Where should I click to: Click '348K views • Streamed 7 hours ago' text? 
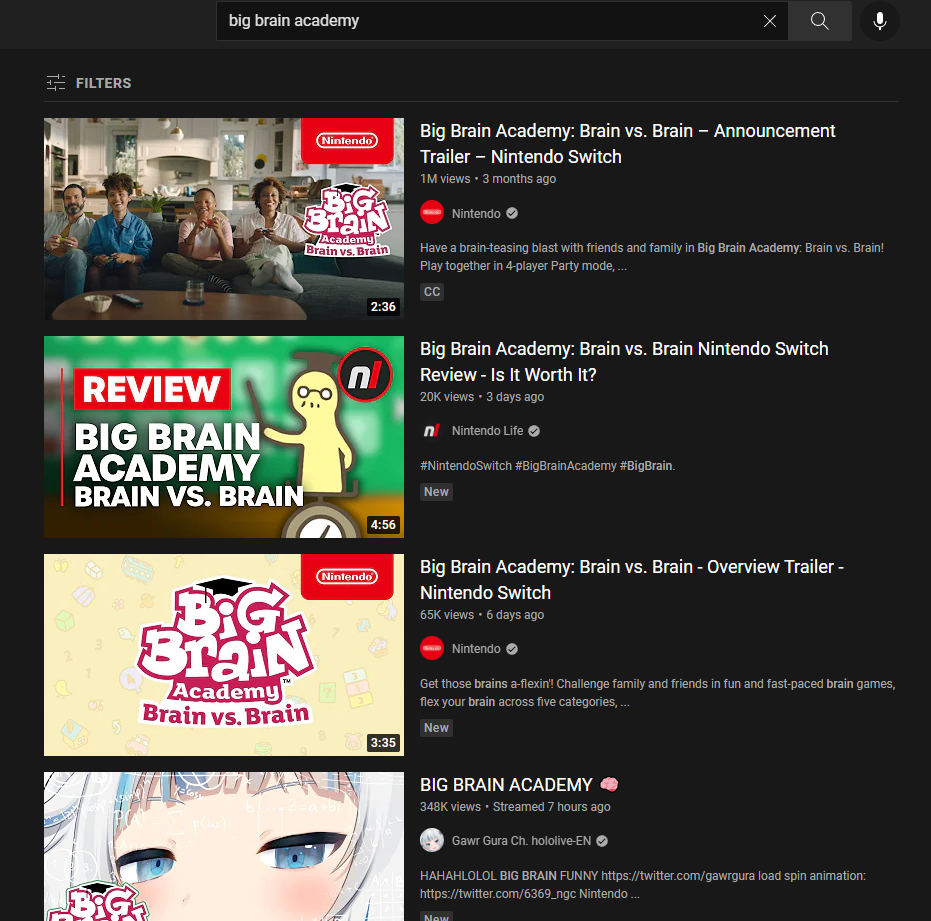515,807
